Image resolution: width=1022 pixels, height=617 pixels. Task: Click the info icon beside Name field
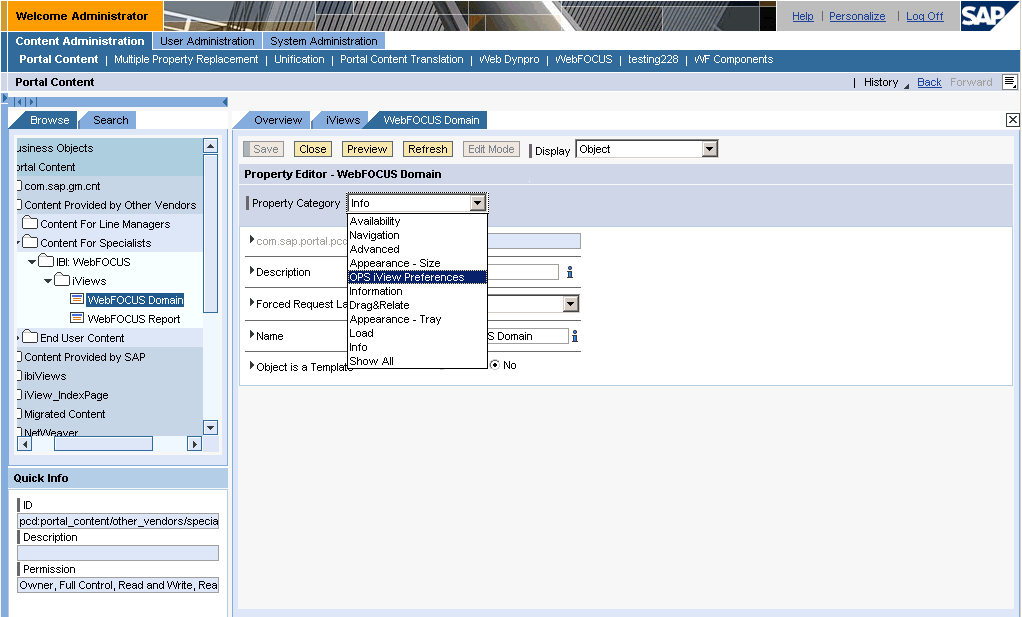[x=576, y=336]
